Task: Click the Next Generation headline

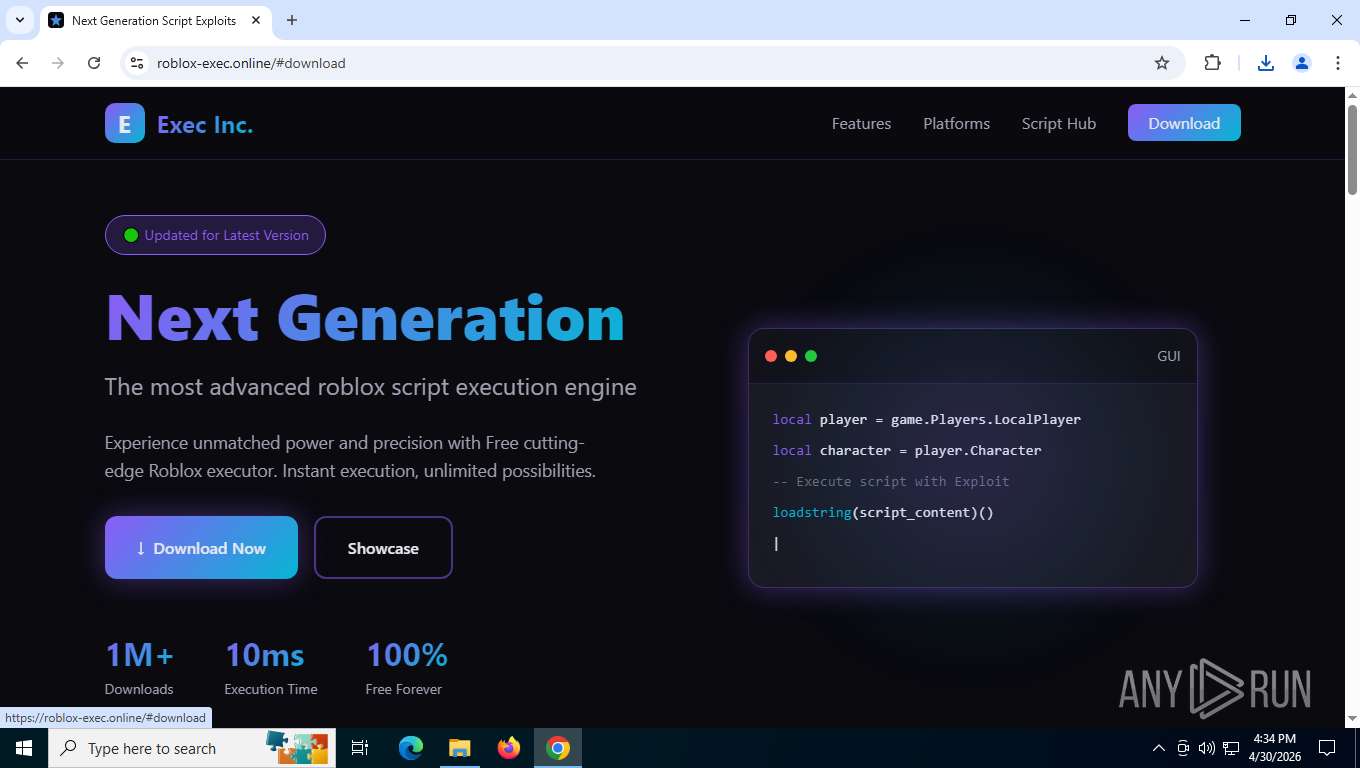Action: click(x=365, y=318)
